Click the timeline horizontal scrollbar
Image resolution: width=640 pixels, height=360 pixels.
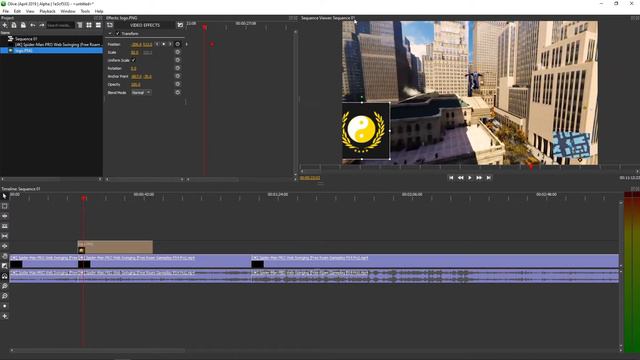click(98, 350)
